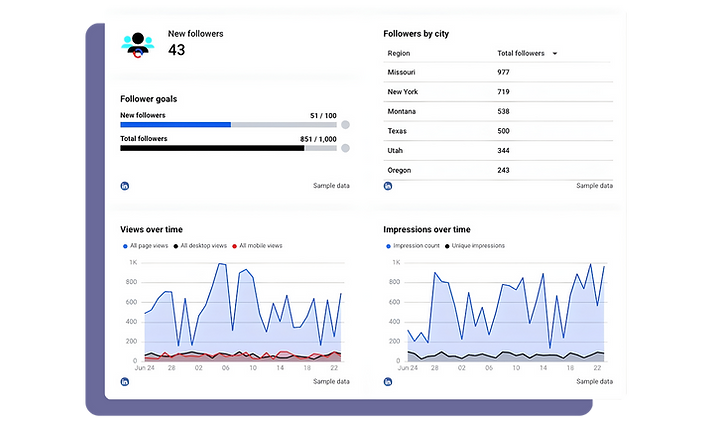This screenshot has height=423, width=711.
Task: Click the 977 followers value
Action: point(503,72)
